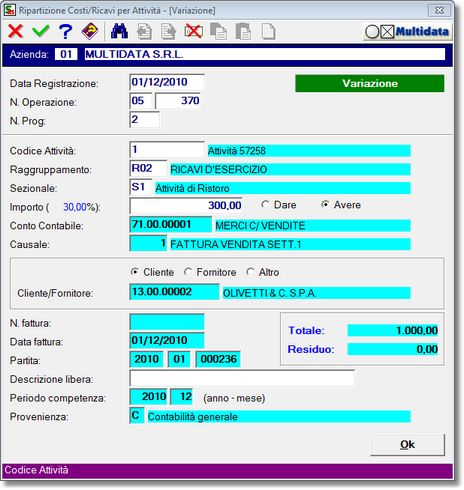The width and height of the screenshot is (464, 490).
Task: Click the copy documents icon
Action: click(x=219, y=32)
